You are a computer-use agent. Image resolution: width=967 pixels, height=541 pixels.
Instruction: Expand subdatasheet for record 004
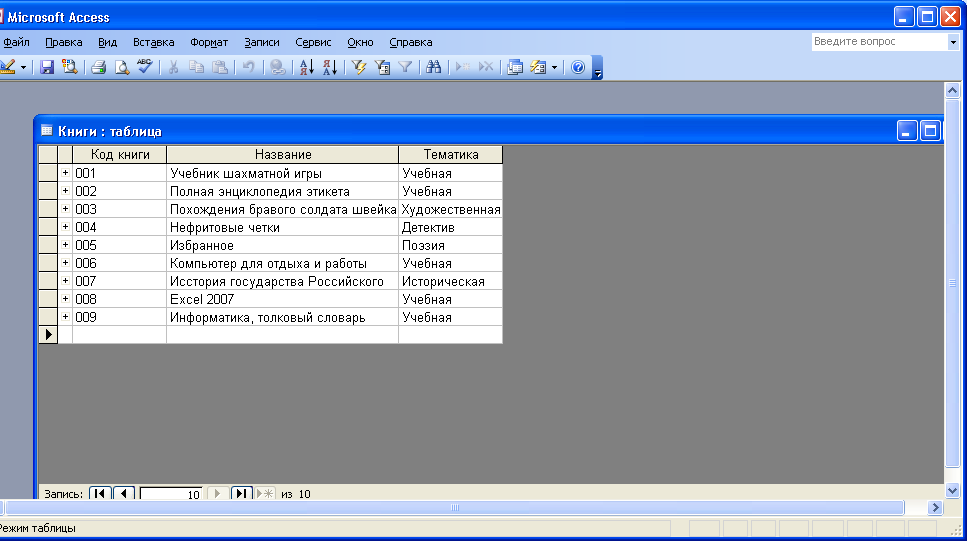pyautogui.click(x=65, y=226)
